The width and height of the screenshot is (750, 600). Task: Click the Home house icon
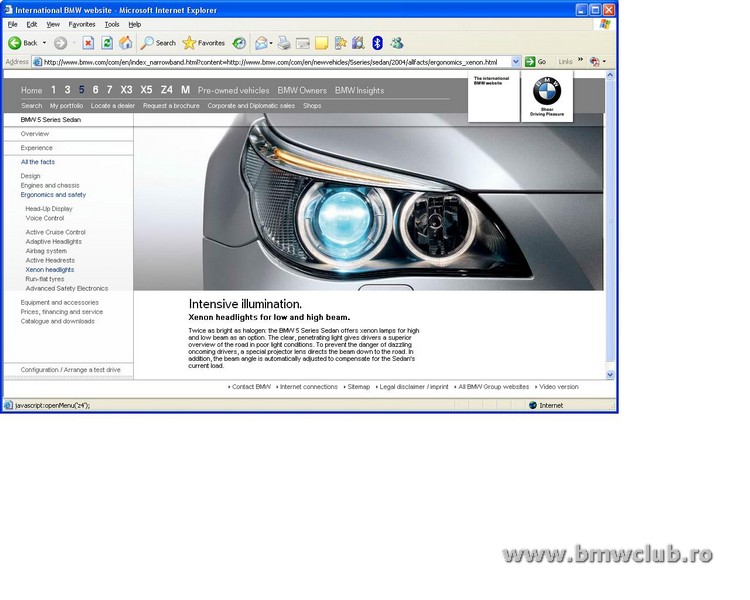[x=125, y=43]
